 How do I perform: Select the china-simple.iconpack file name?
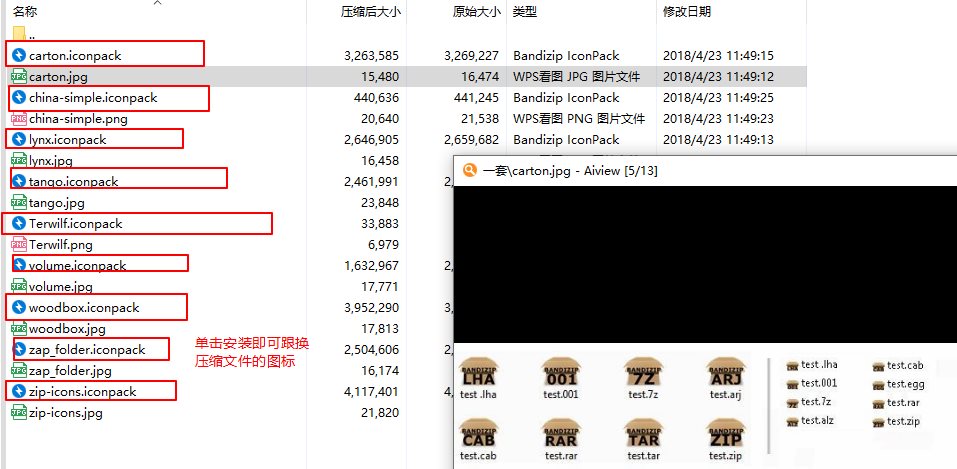(x=93, y=98)
